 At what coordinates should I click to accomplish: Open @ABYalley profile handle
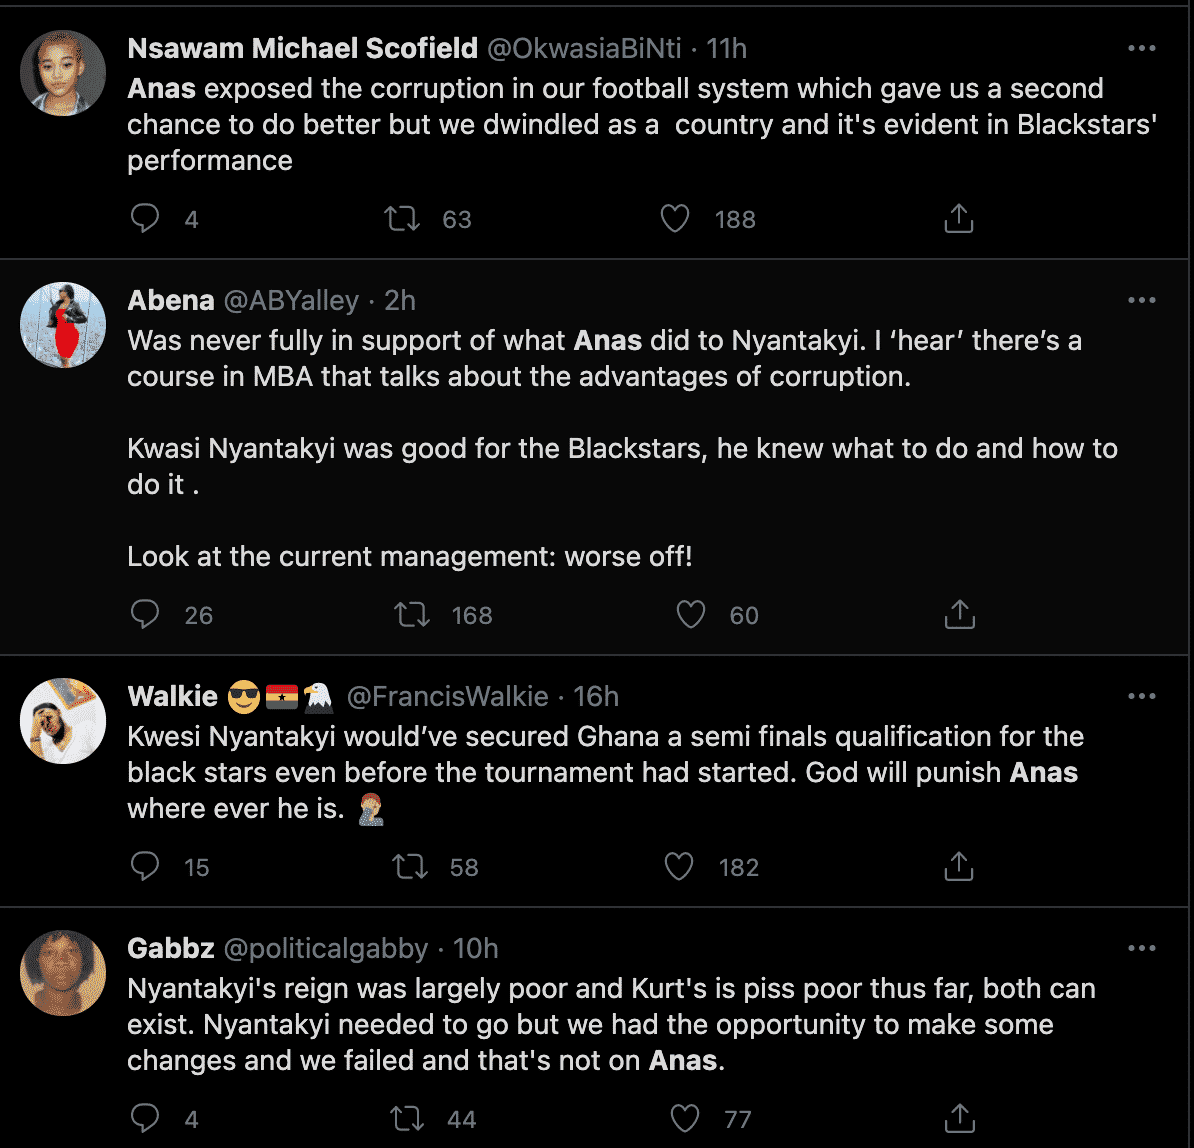(x=292, y=300)
